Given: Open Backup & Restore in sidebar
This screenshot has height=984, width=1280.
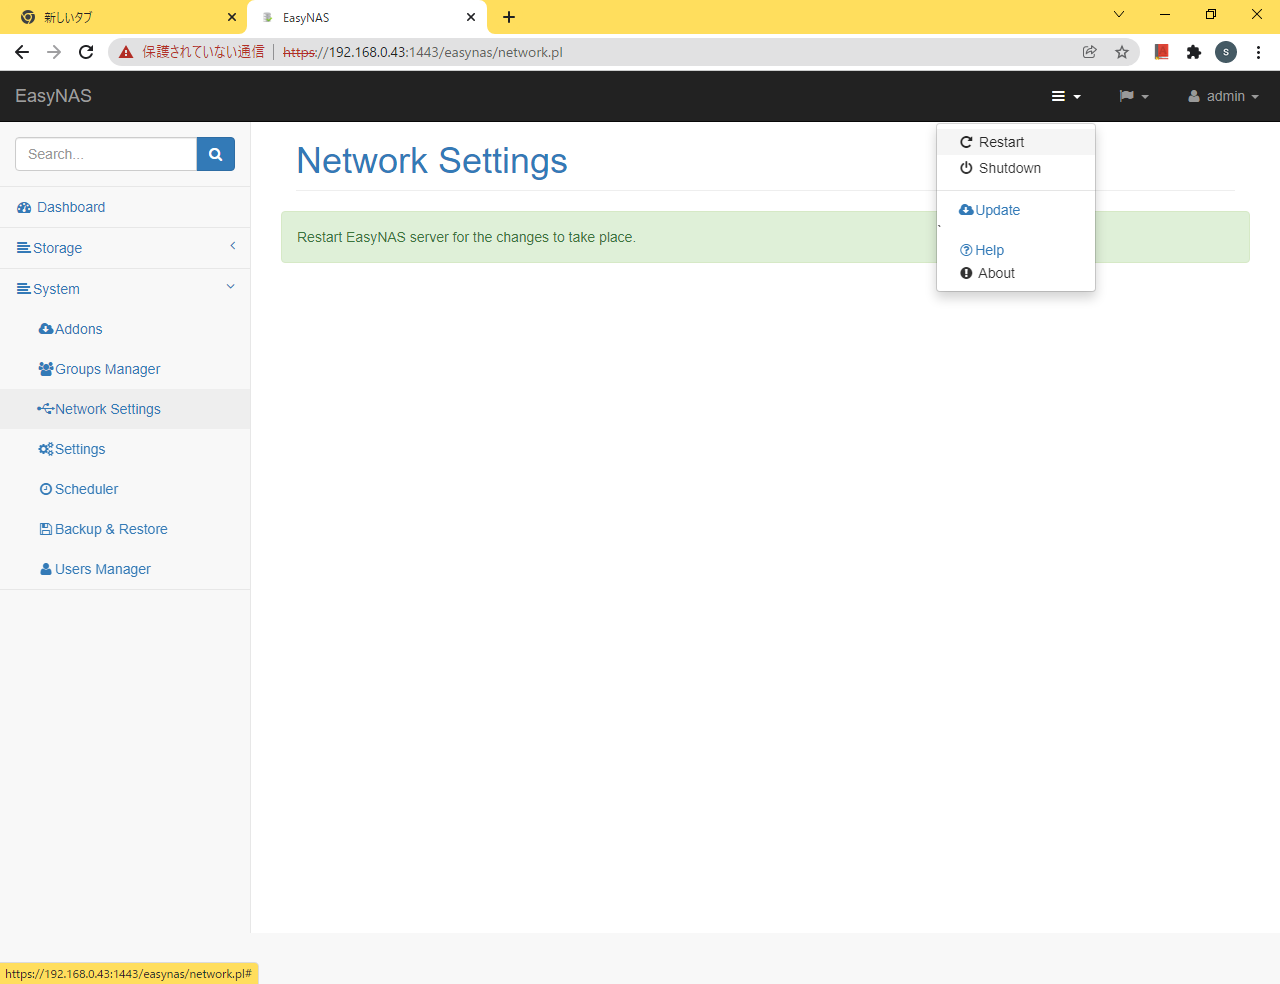Looking at the screenshot, I should point(110,529).
